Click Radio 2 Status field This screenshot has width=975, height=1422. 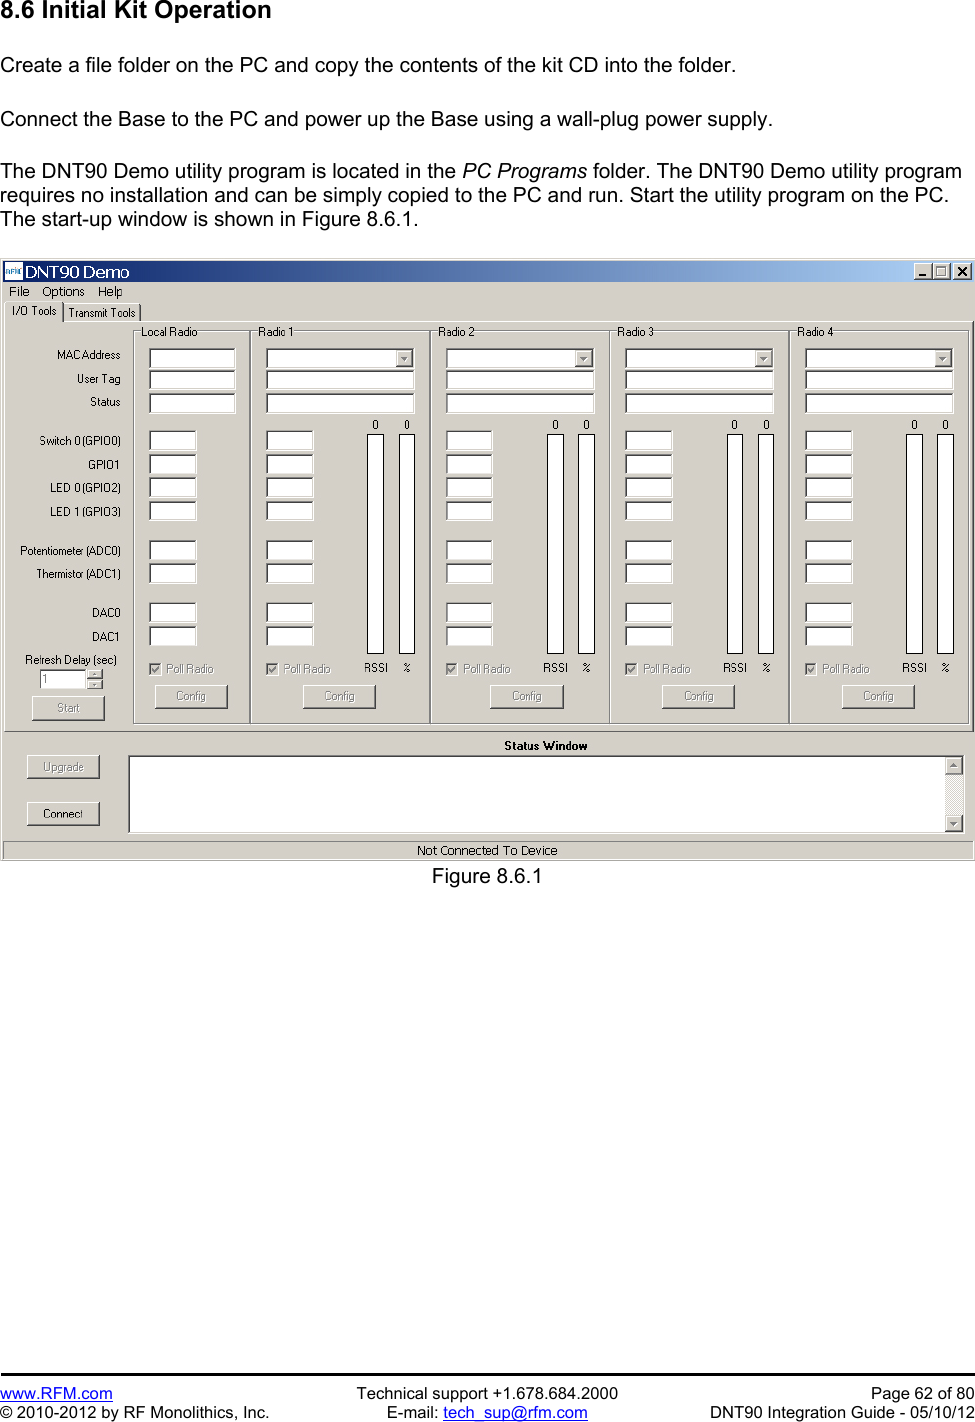[x=520, y=403]
